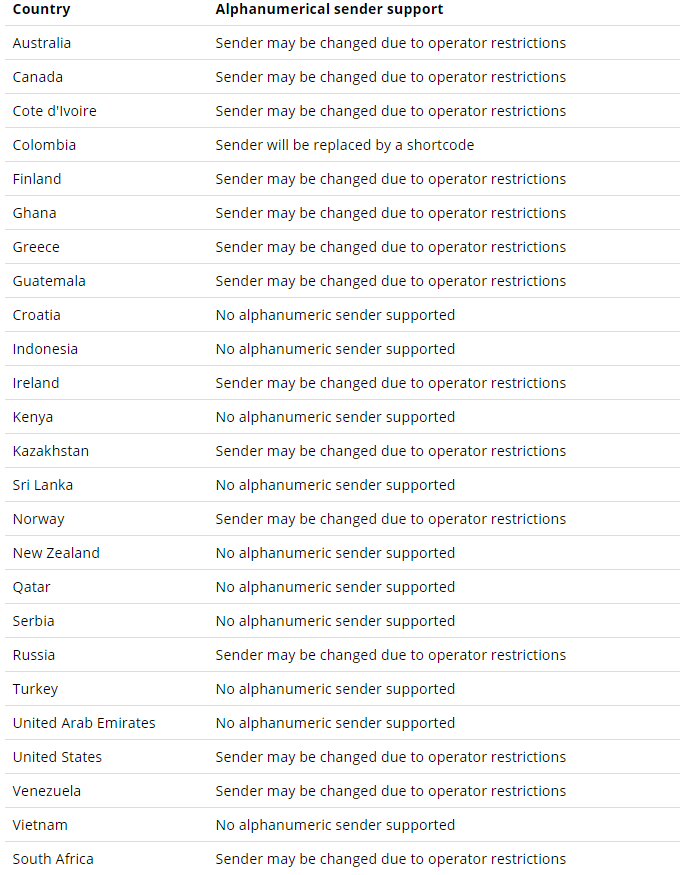Viewport: 689px width, 875px height.
Task: Click the New Zealand country name
Action: click(x=56, y=553)
